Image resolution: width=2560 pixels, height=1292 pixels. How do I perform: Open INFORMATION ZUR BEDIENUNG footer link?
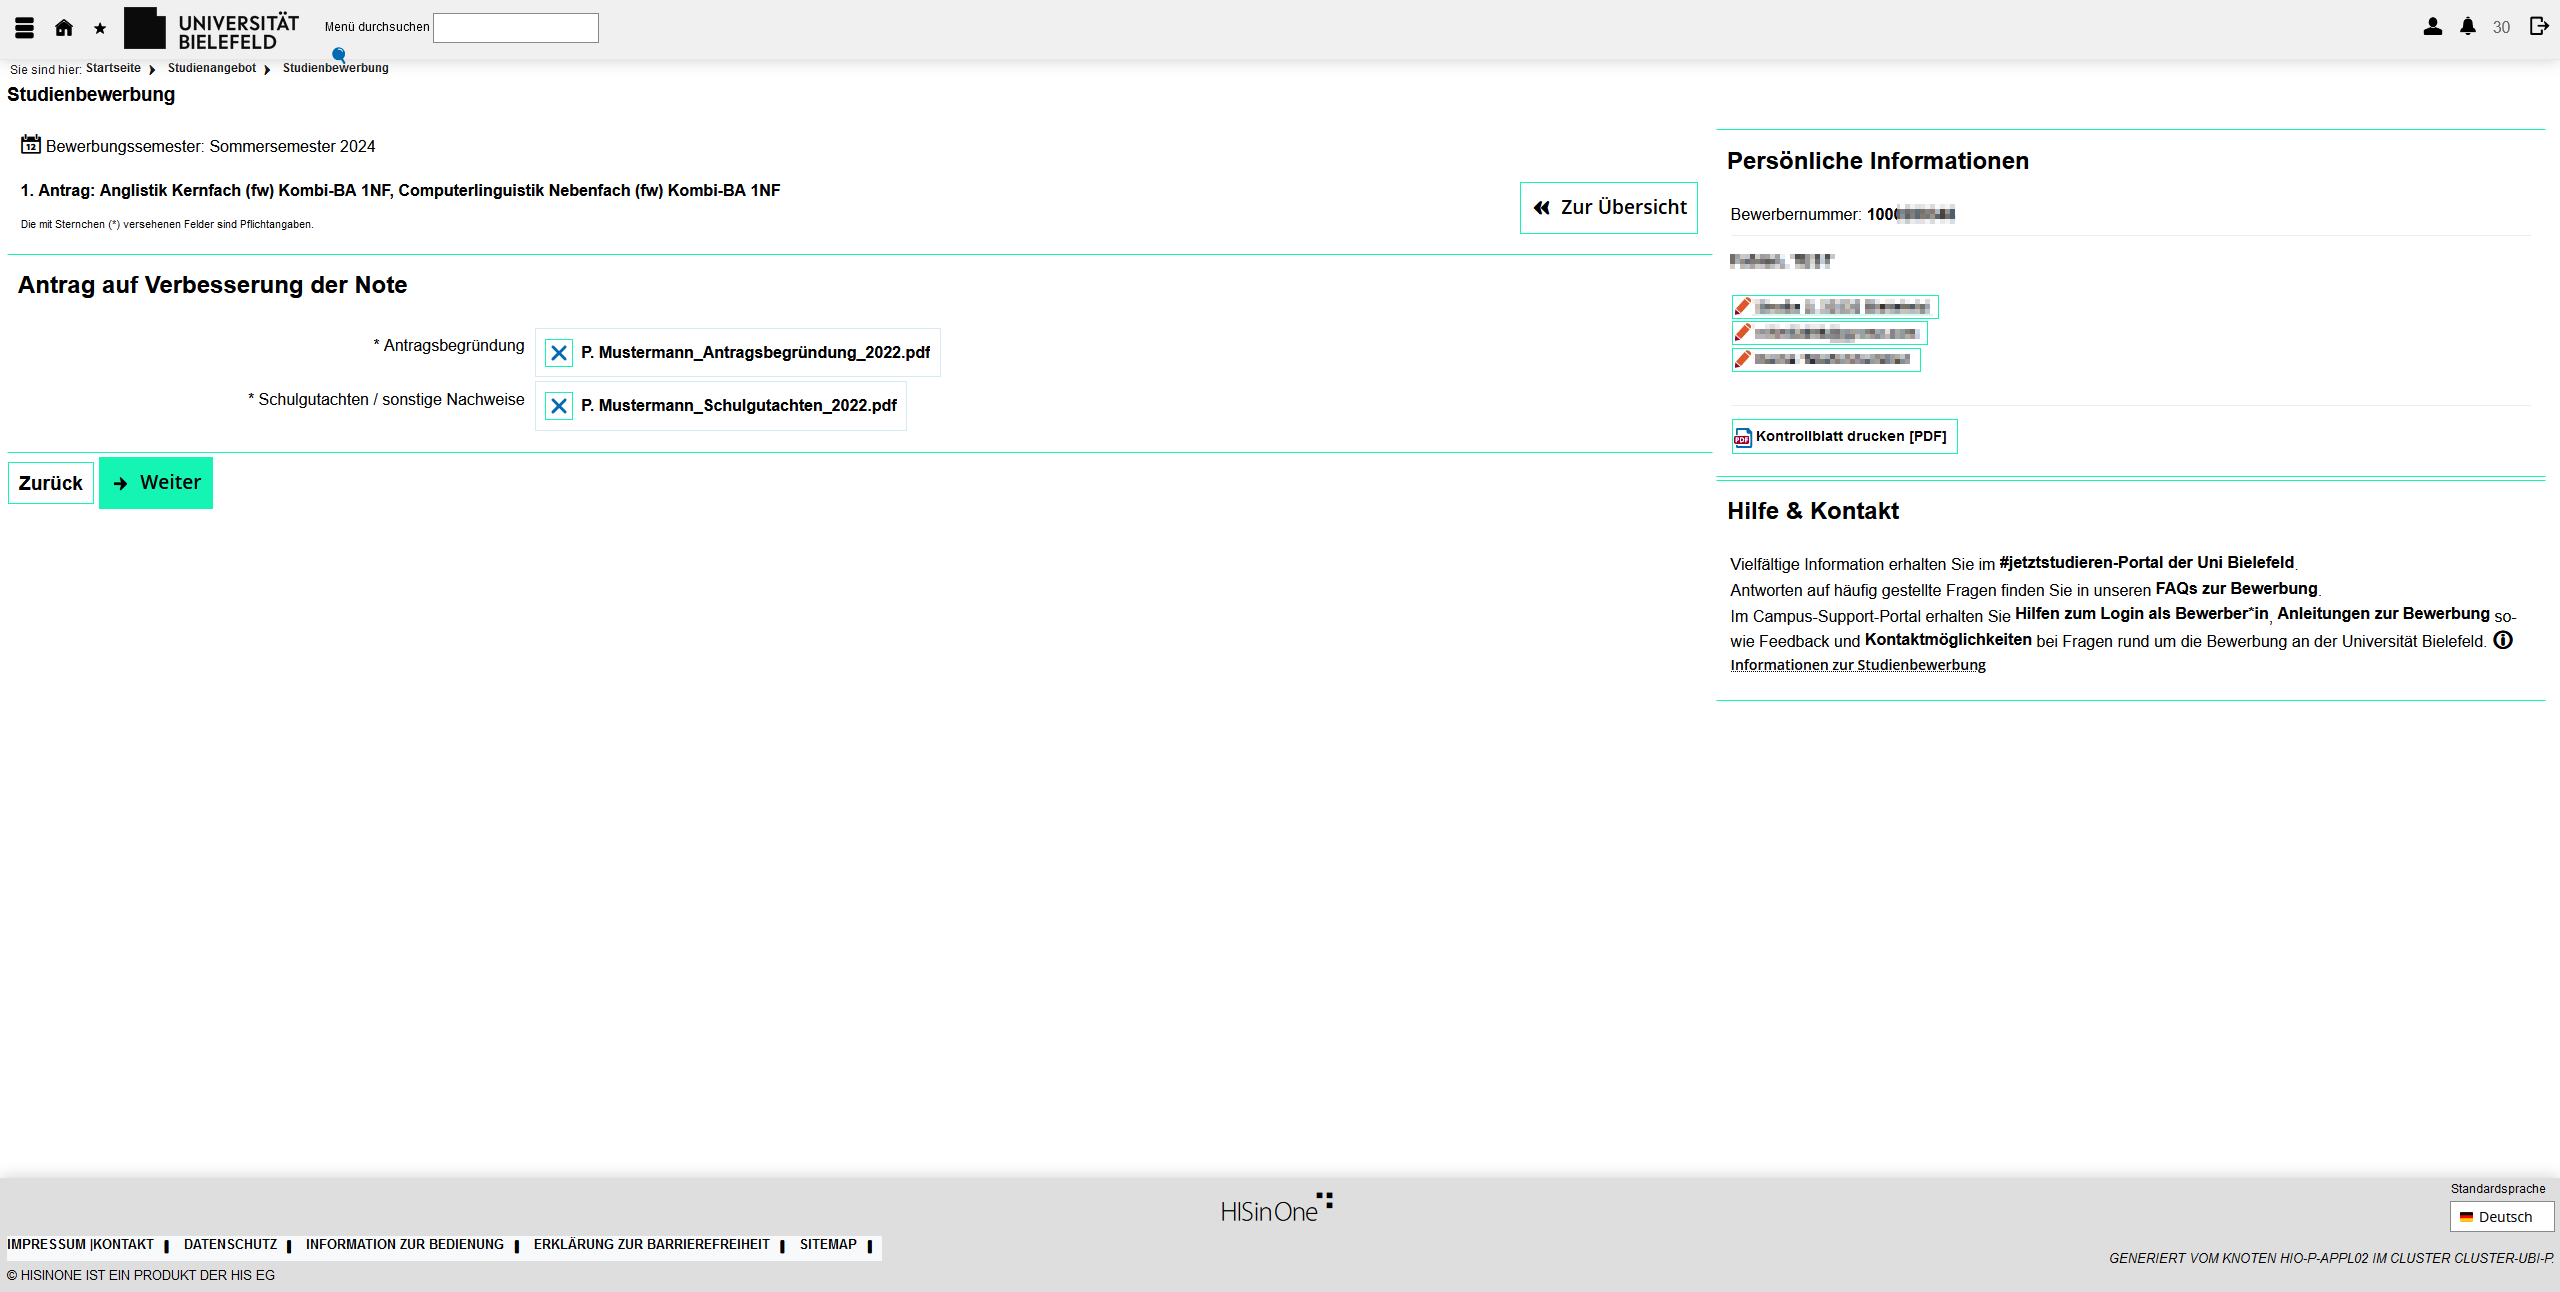405,1245
